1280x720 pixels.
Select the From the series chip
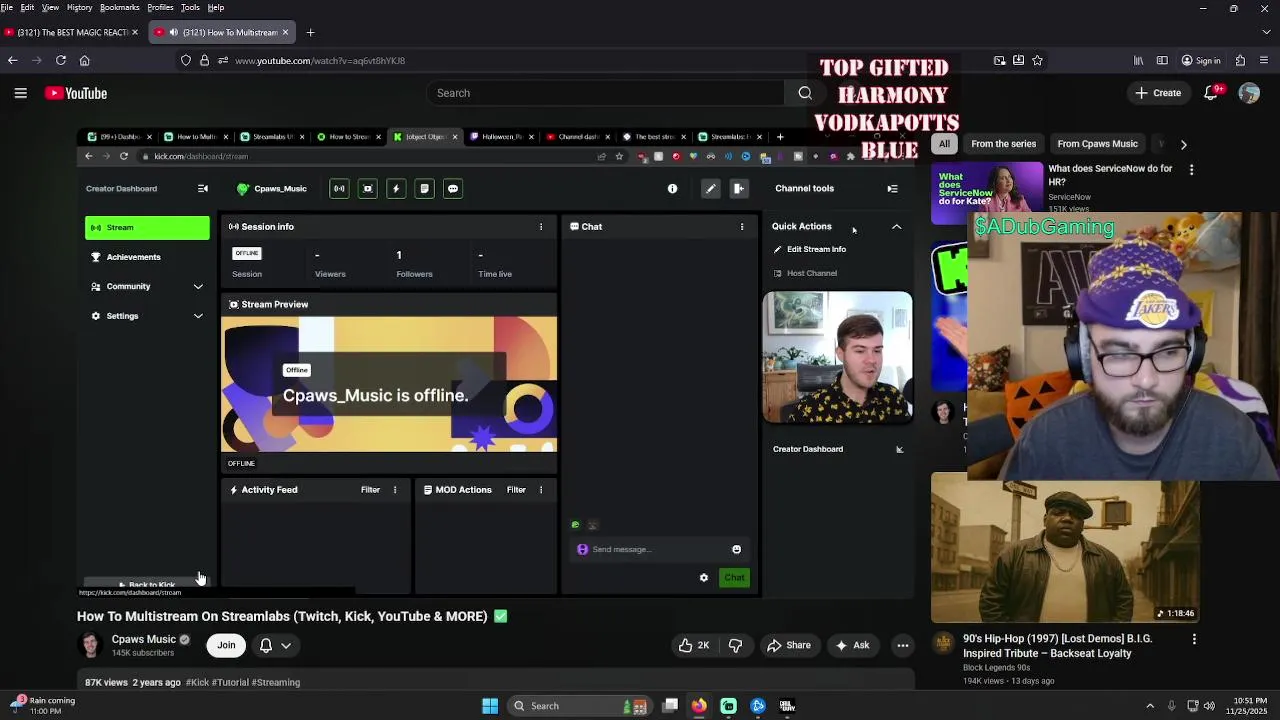coord(1003,144)
